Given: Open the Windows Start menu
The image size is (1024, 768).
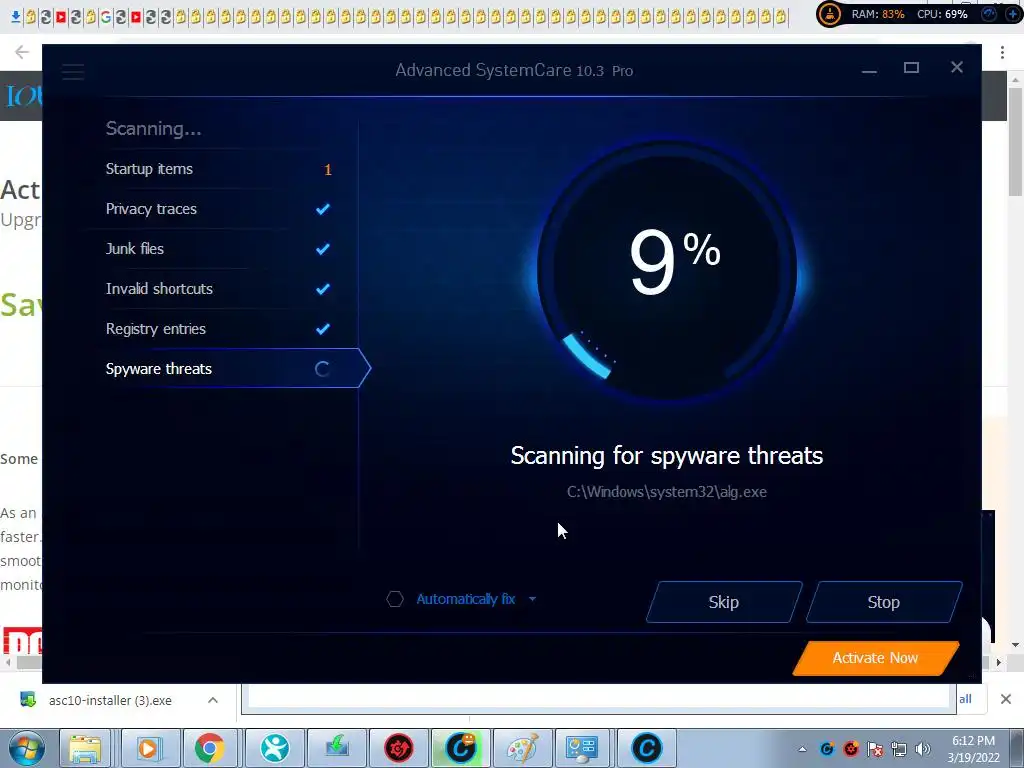Looking at the screenshot, I should 26,748.
